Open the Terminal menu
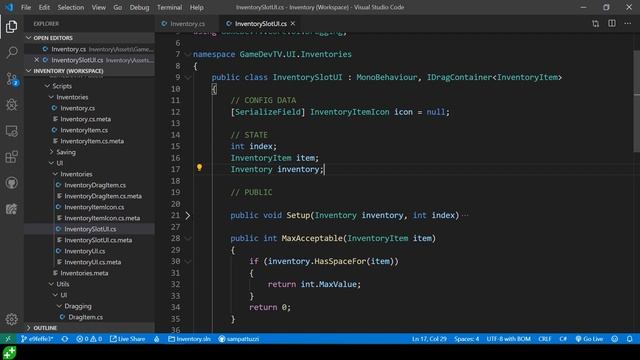 click(169, 7)
